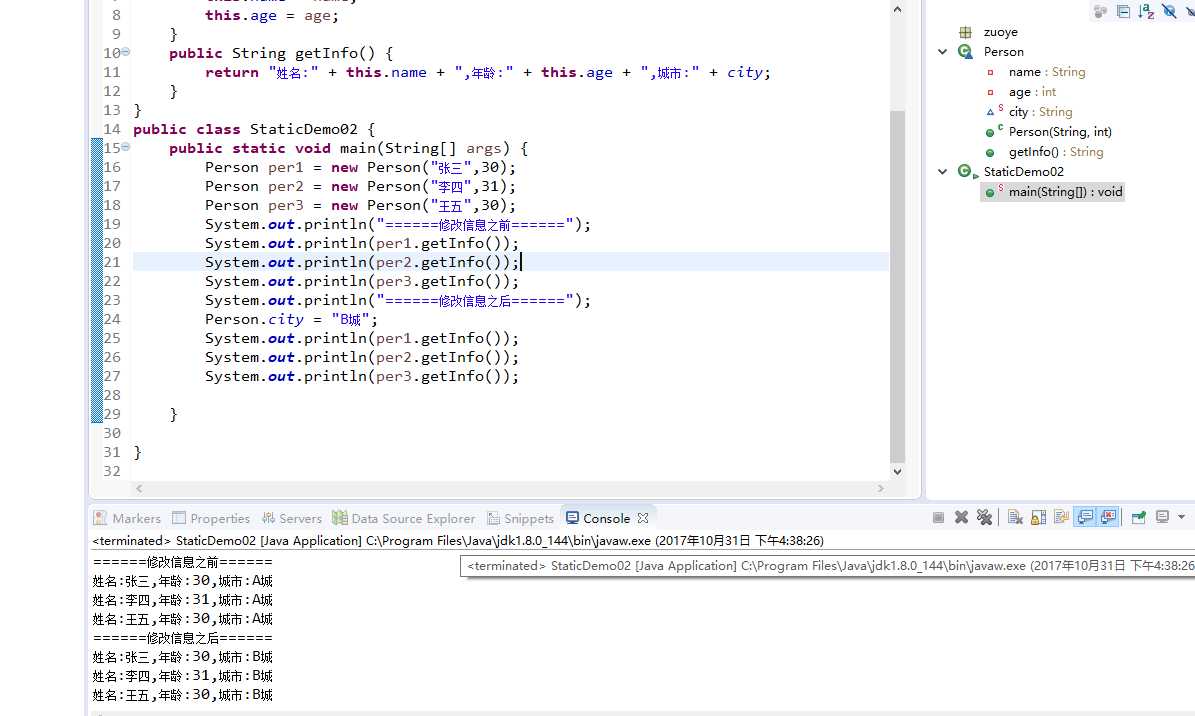
Task: Switch to the Properties tab
Action: [211, 519]
